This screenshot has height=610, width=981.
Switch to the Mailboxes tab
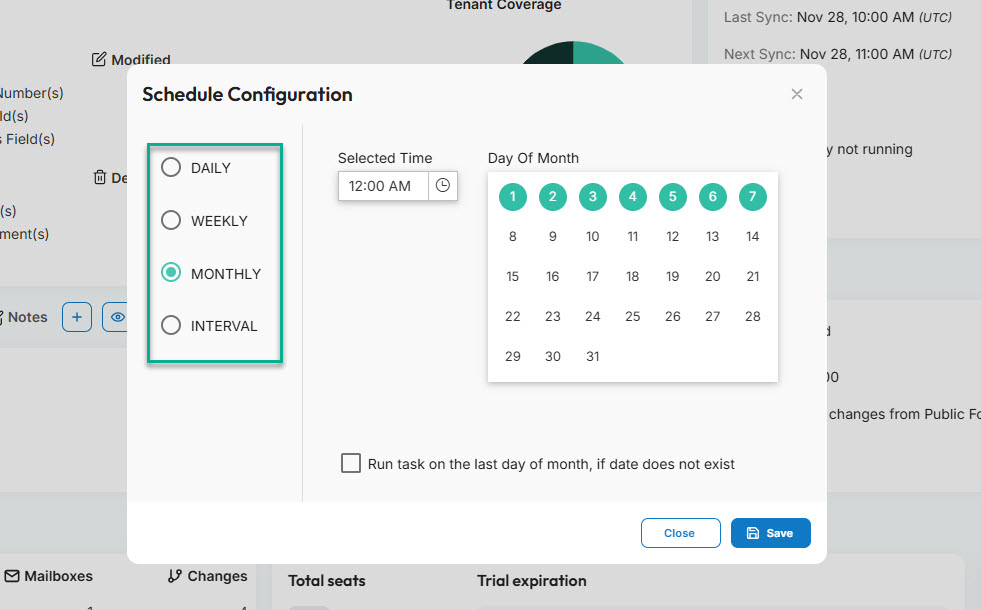click(x=48, y=576)
